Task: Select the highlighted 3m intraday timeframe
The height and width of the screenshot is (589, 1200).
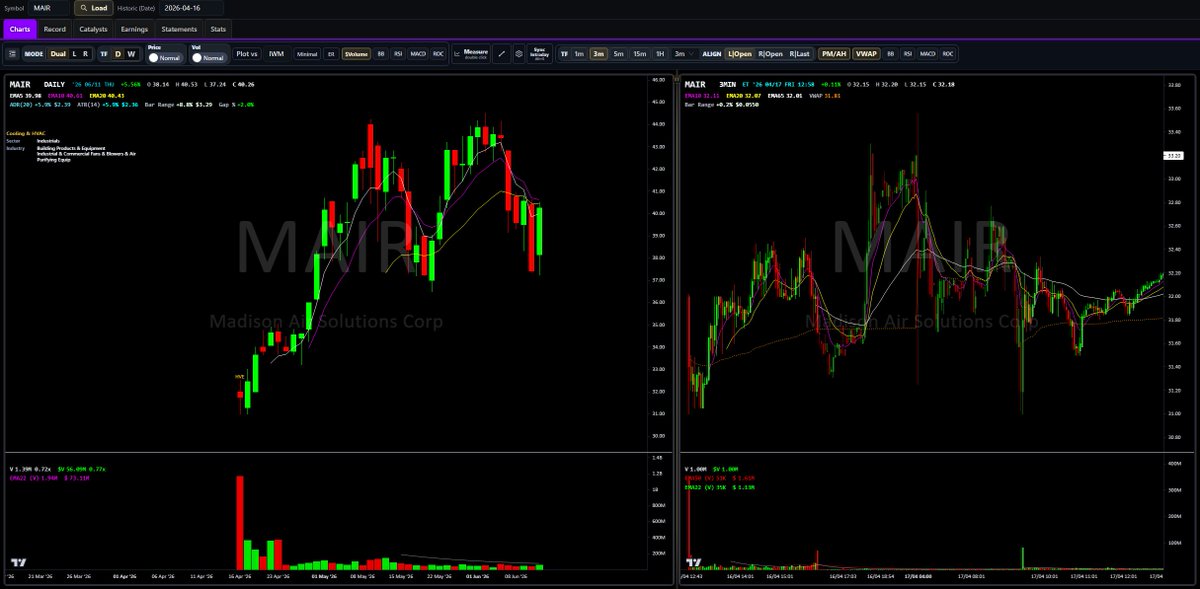Action: tap(599, 54)
